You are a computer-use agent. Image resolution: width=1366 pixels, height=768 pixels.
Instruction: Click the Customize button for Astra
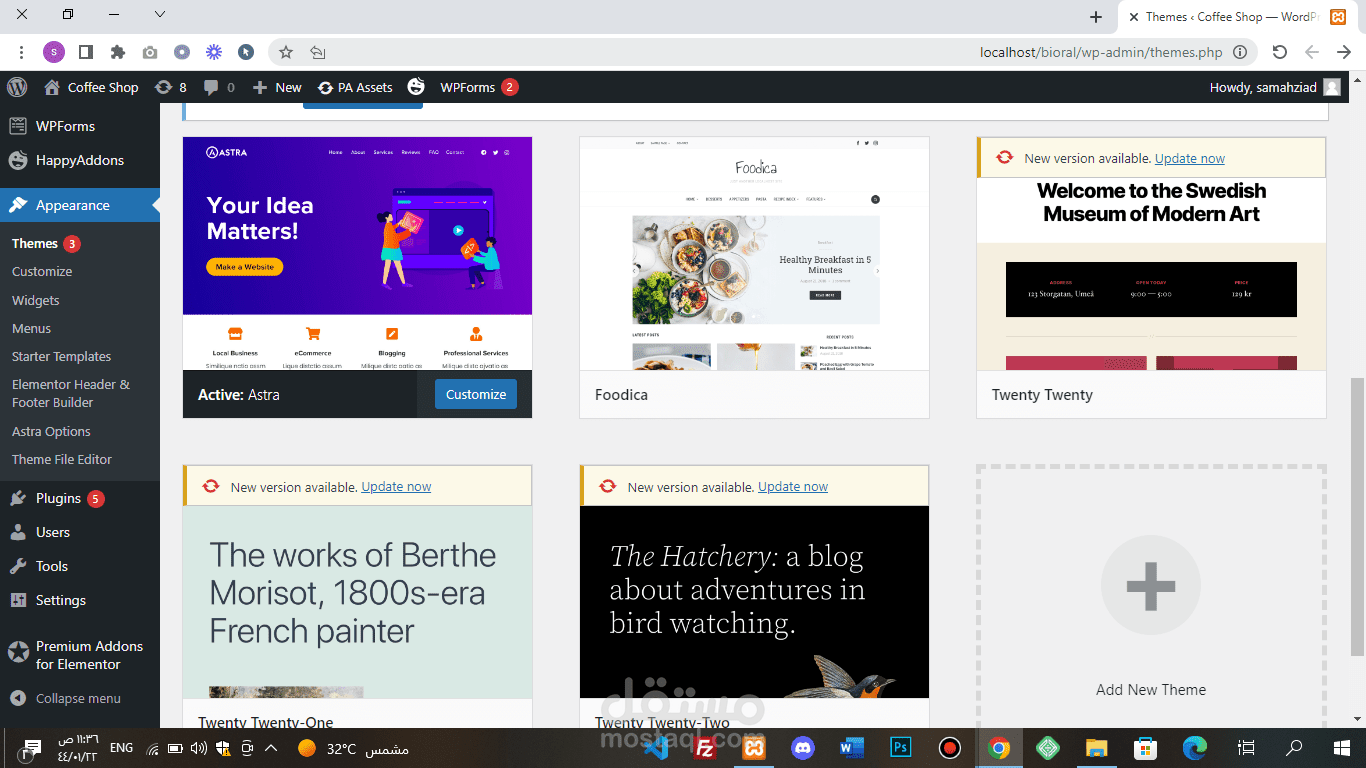(x=476, y=394)
